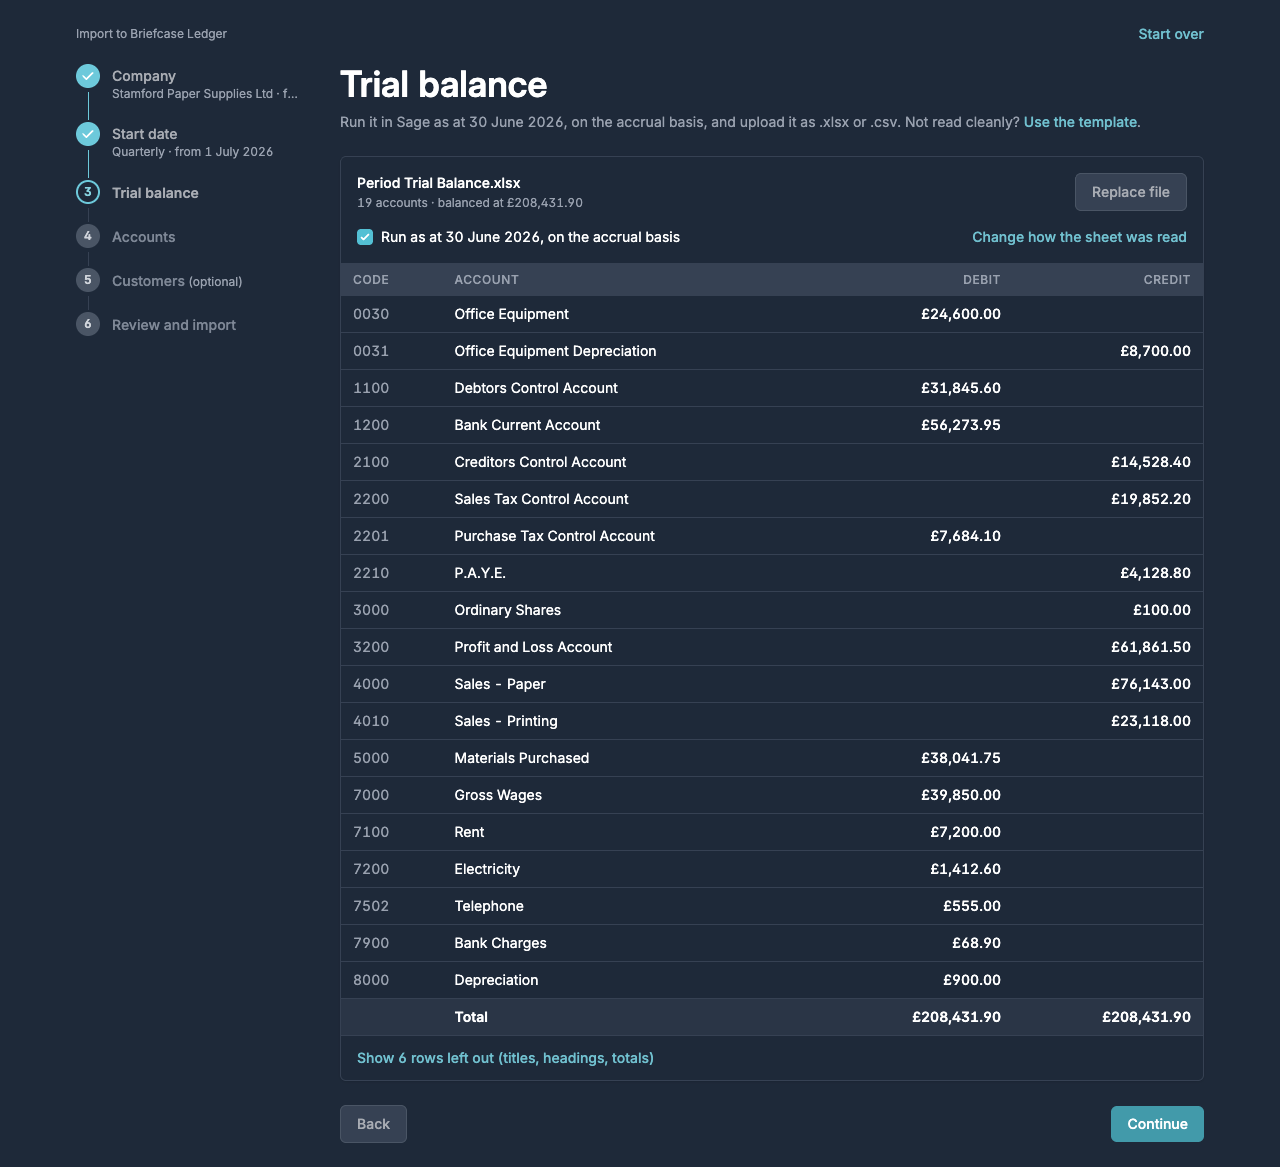Uncheck 'Run as at 30 June 2026' checkbox
This screenshot has height=1167, width=1280.
pos(365,237)
